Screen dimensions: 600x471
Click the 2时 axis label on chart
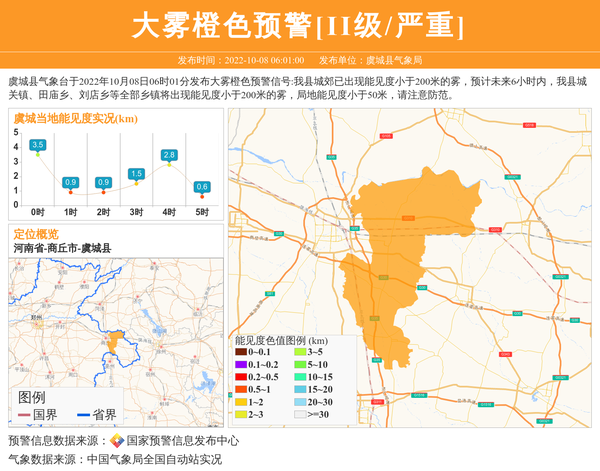tap(103, 212)
